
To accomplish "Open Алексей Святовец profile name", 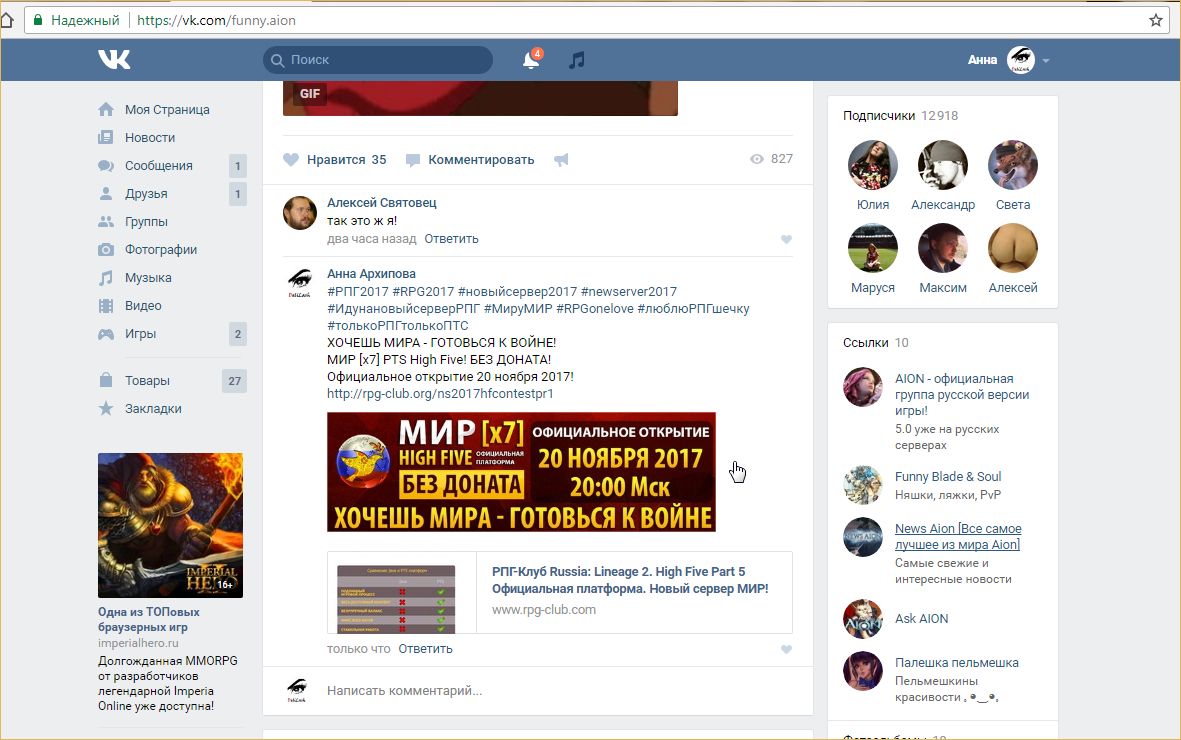I will point(382,203).
